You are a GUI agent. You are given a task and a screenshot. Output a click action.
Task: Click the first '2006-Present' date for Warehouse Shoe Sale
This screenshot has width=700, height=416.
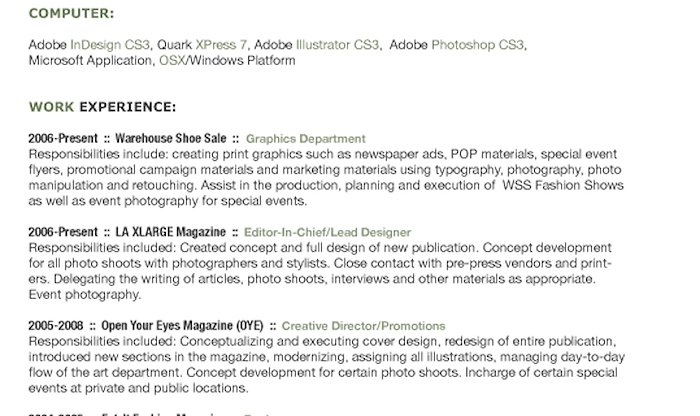click(63, 138)
